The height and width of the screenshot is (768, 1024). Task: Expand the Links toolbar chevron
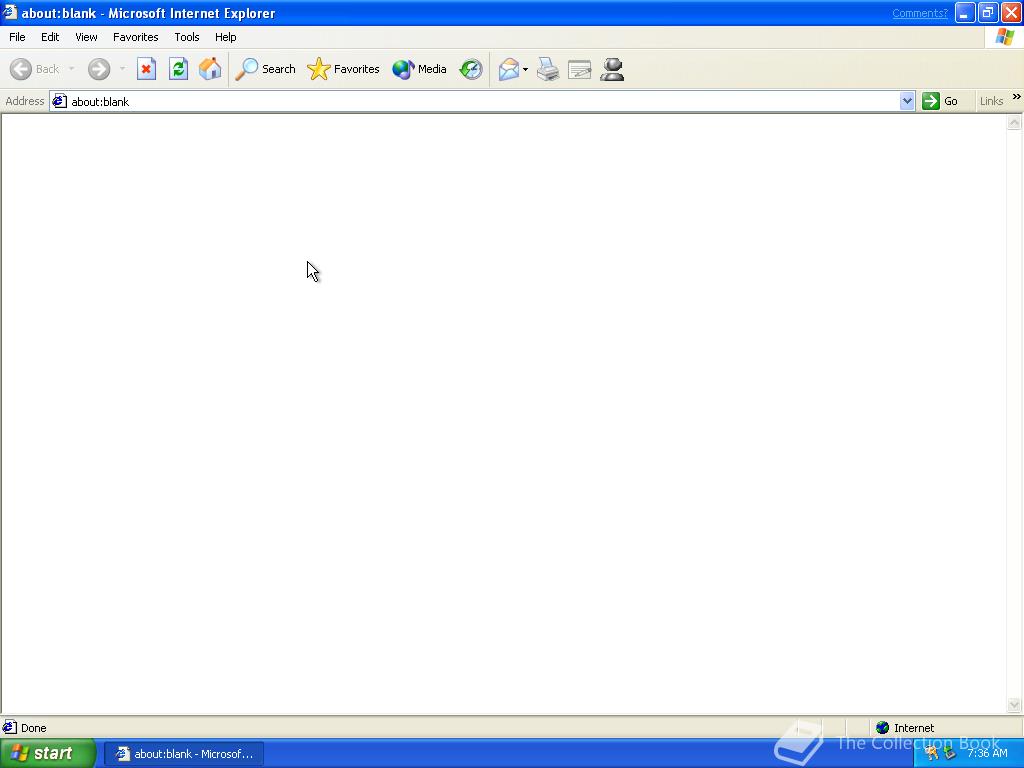tap(1016, 97)
